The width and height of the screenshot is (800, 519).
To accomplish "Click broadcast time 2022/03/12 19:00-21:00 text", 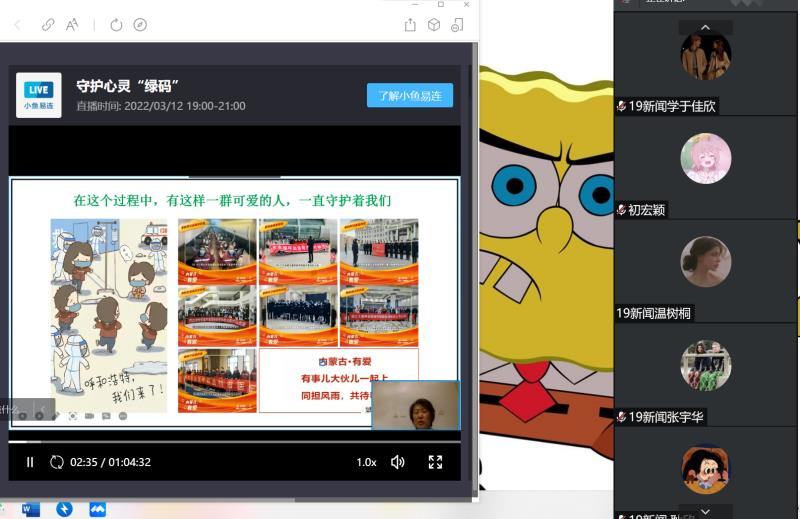I will (161, 106).
